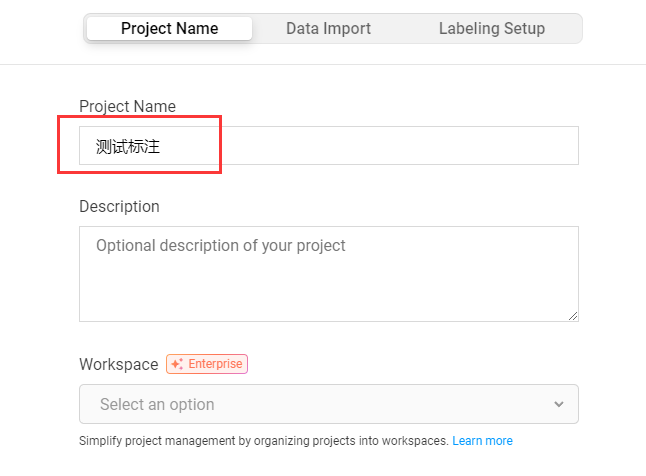The height and width of the screenshot is (476, 646).
Task: Click the "Project Name" field label
Action: (x=127, y=106)
